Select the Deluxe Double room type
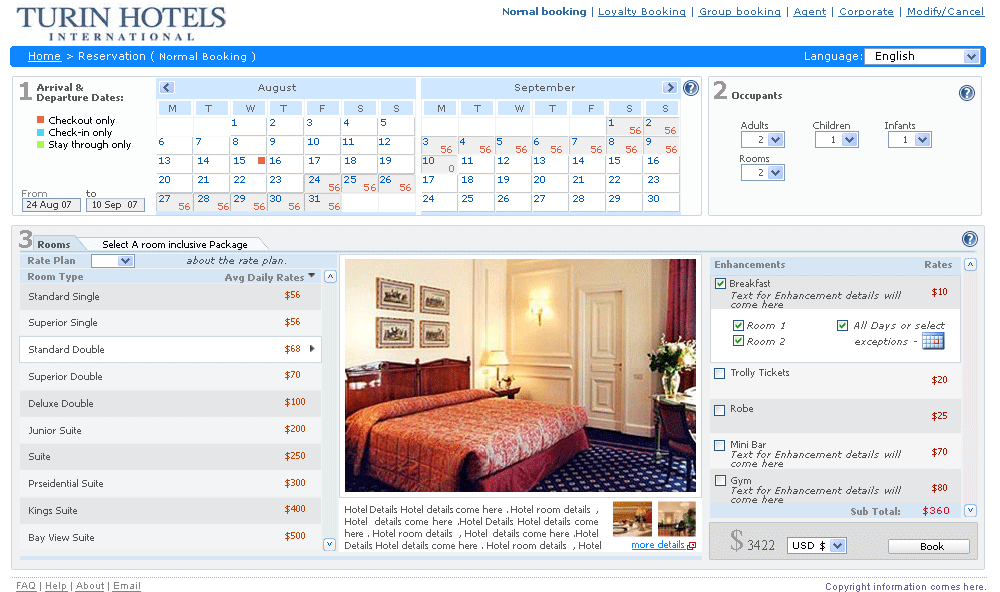1000x592 pixels. (x=61, y=404)
